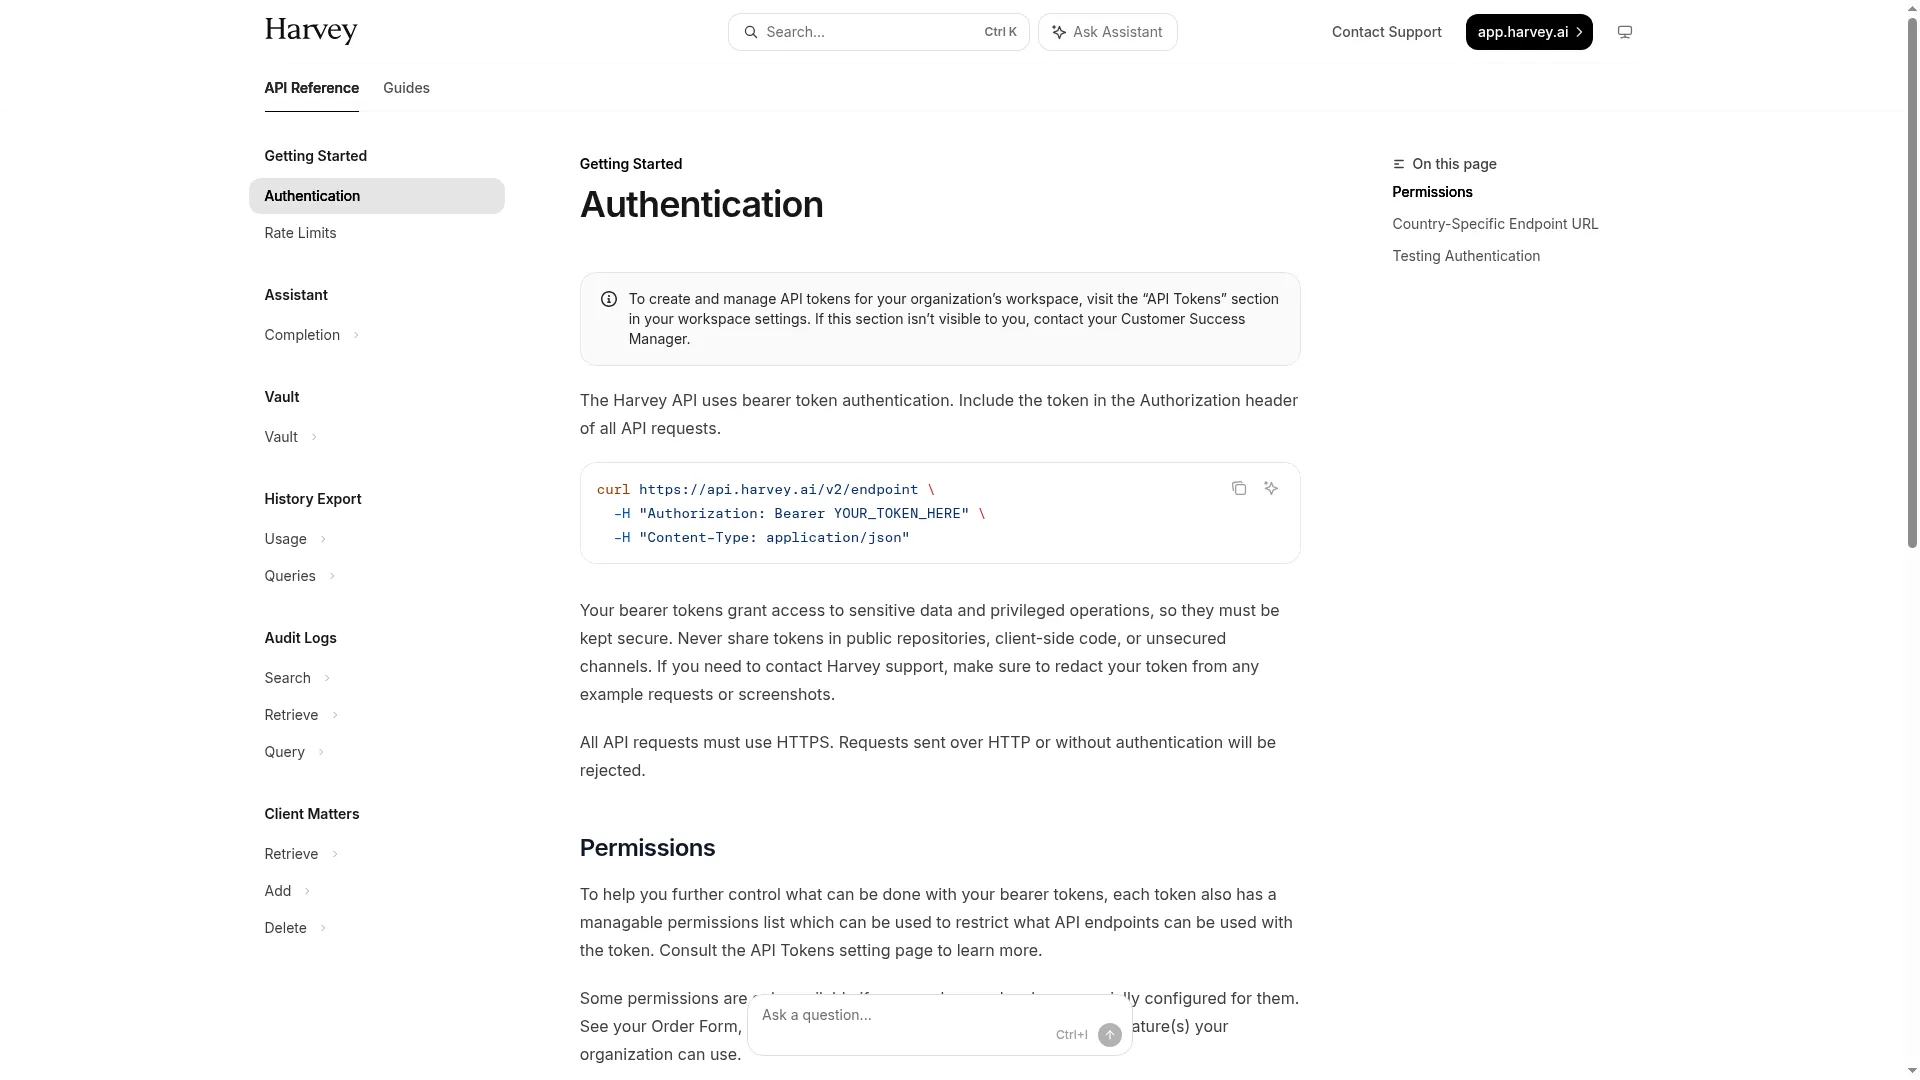Send the question with the arrow button
Screen dimensions: 1920x1080
(x=1110, y=1035)
